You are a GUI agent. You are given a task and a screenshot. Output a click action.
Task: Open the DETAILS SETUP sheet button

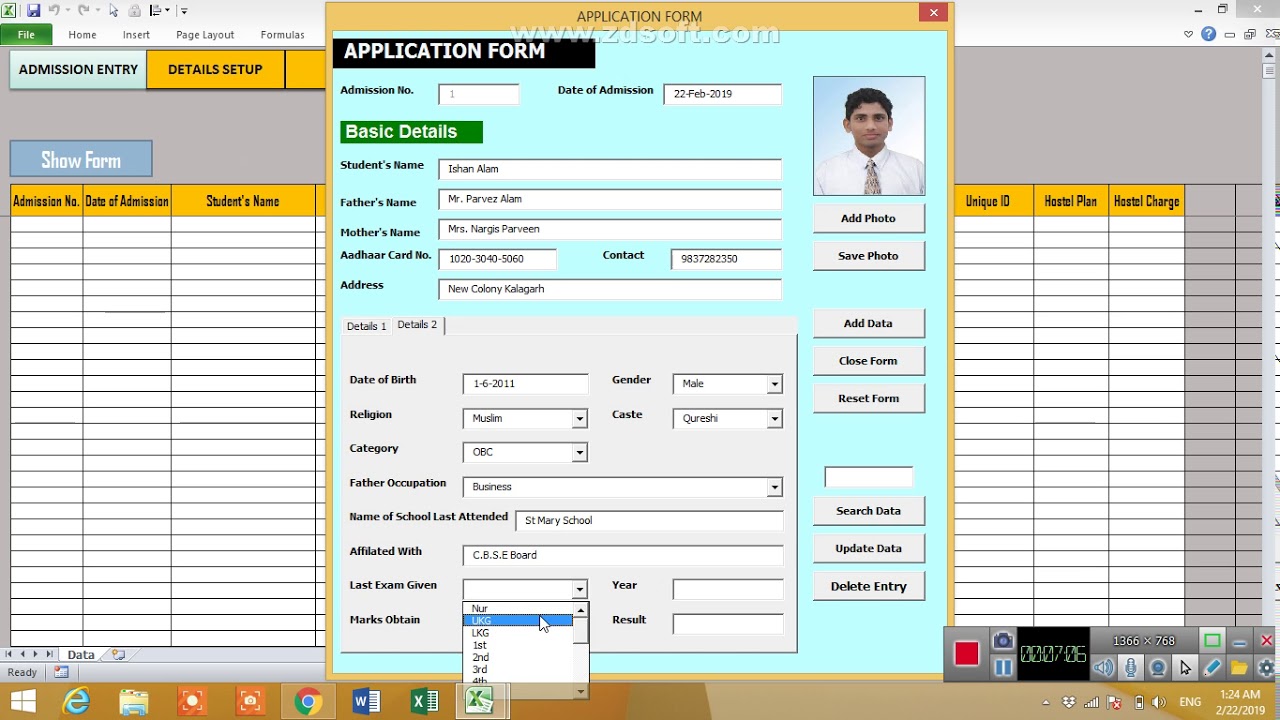coord(215,69)
